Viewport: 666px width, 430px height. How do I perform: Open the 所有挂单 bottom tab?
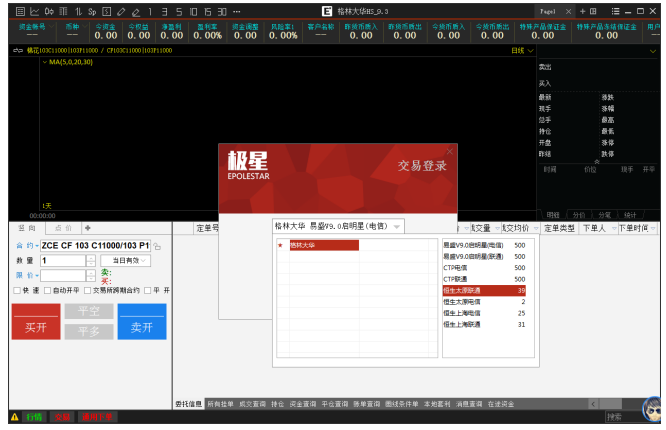[220, 404]
